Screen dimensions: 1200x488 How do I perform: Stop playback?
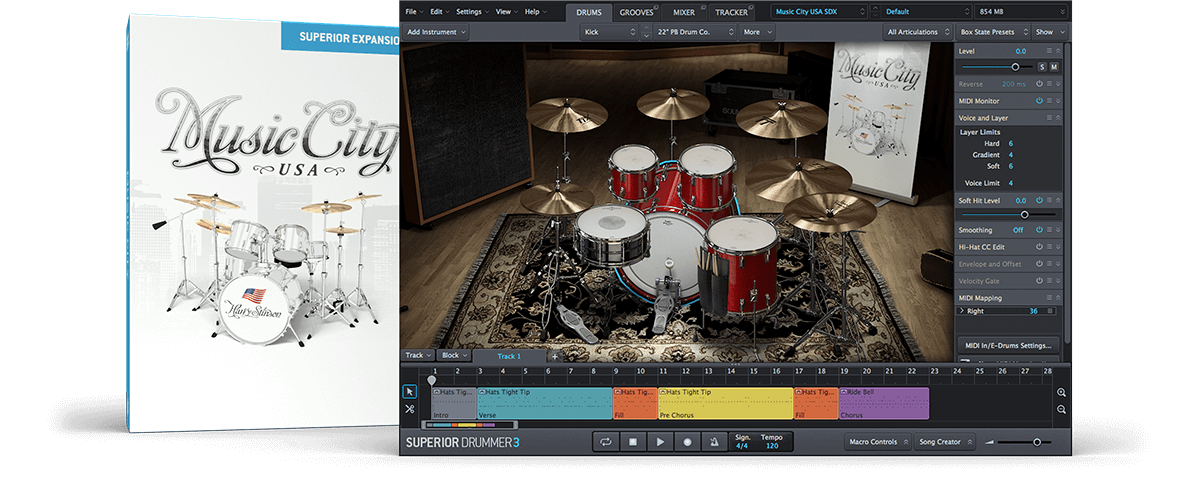pos(633,441)
